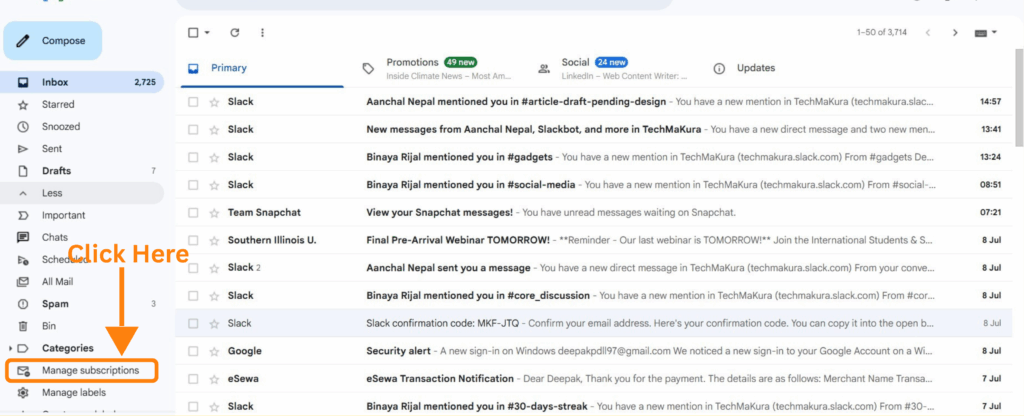
Task: Star the Southern Illinois U. email
Action: [214, 240]
